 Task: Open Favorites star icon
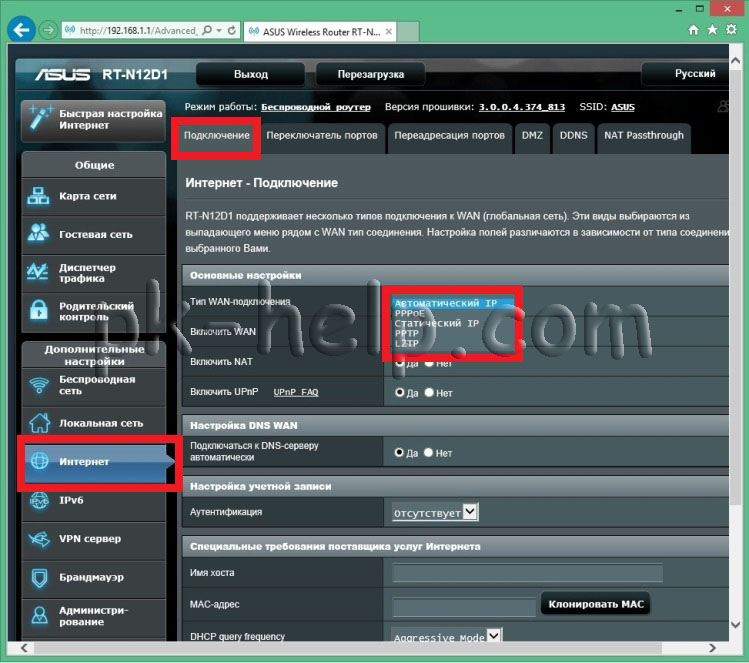(x=712, y=30)
